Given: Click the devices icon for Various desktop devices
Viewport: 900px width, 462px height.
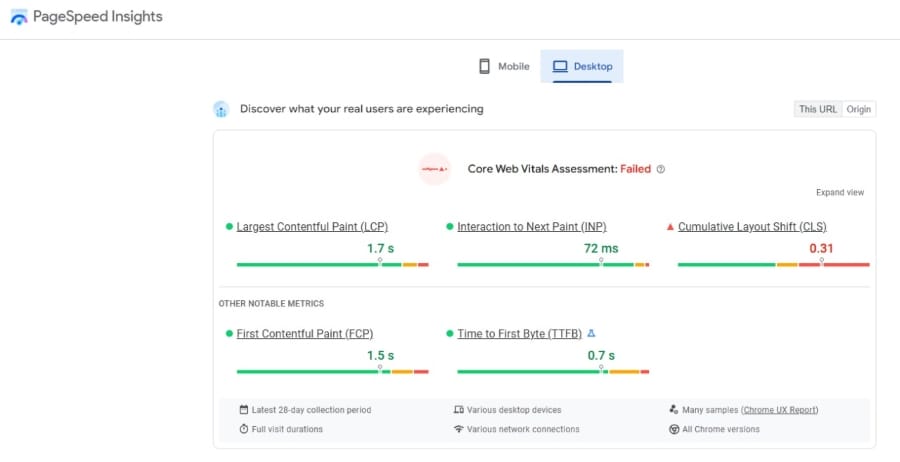Looking at the screenshot, I should pyautogui.click(x=458, y=410).
